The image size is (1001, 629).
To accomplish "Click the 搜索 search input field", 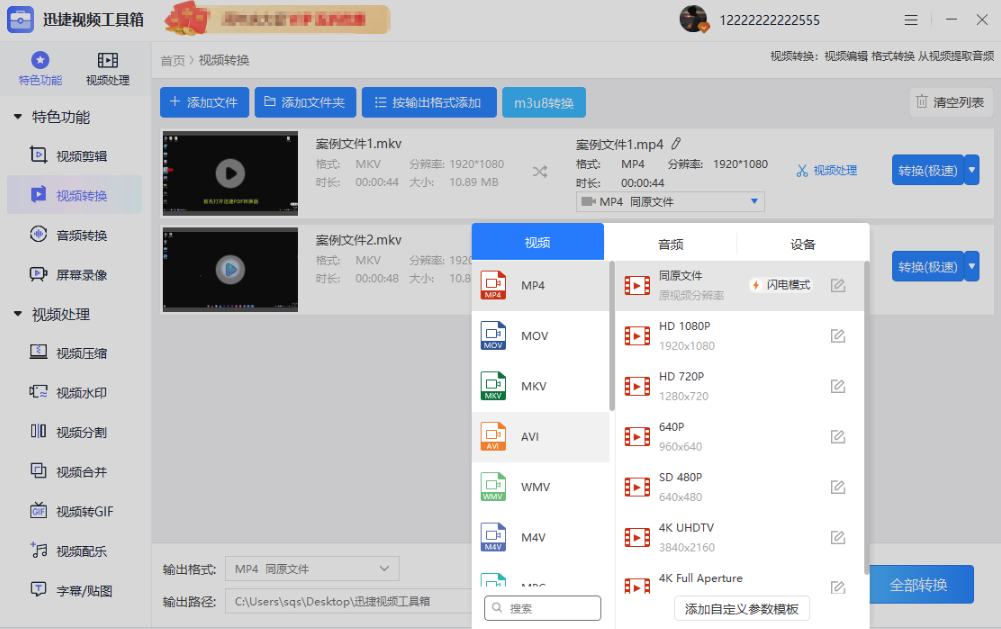I will click(x=542, y=607).
